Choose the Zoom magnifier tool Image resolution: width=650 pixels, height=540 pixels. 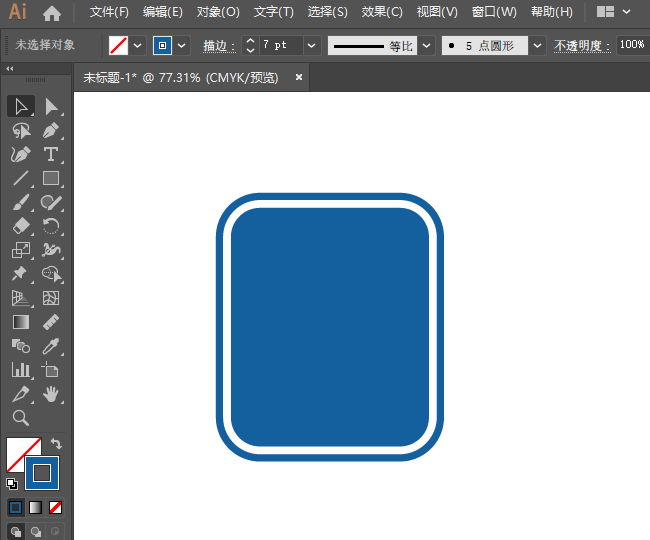(20, 418)
